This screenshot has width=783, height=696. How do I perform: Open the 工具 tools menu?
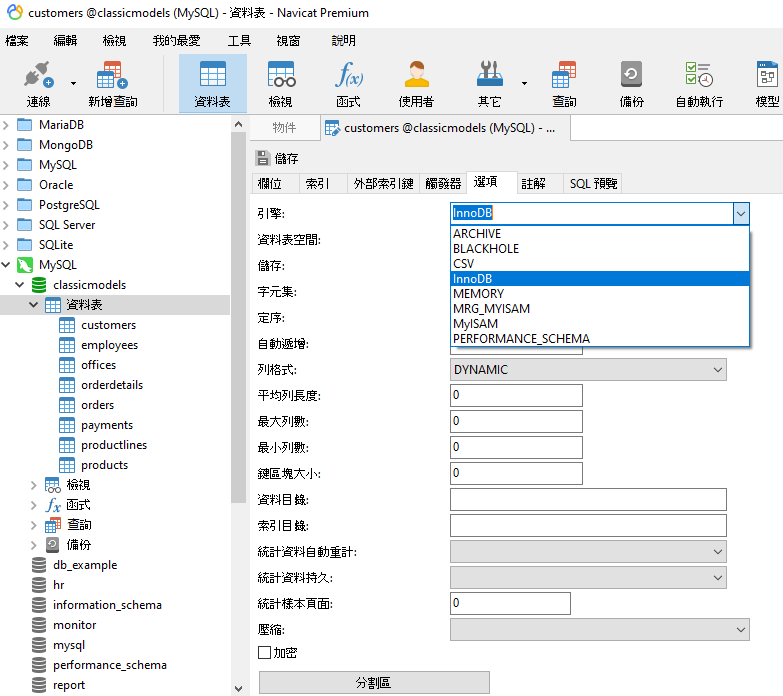click(x=239, y=41)
